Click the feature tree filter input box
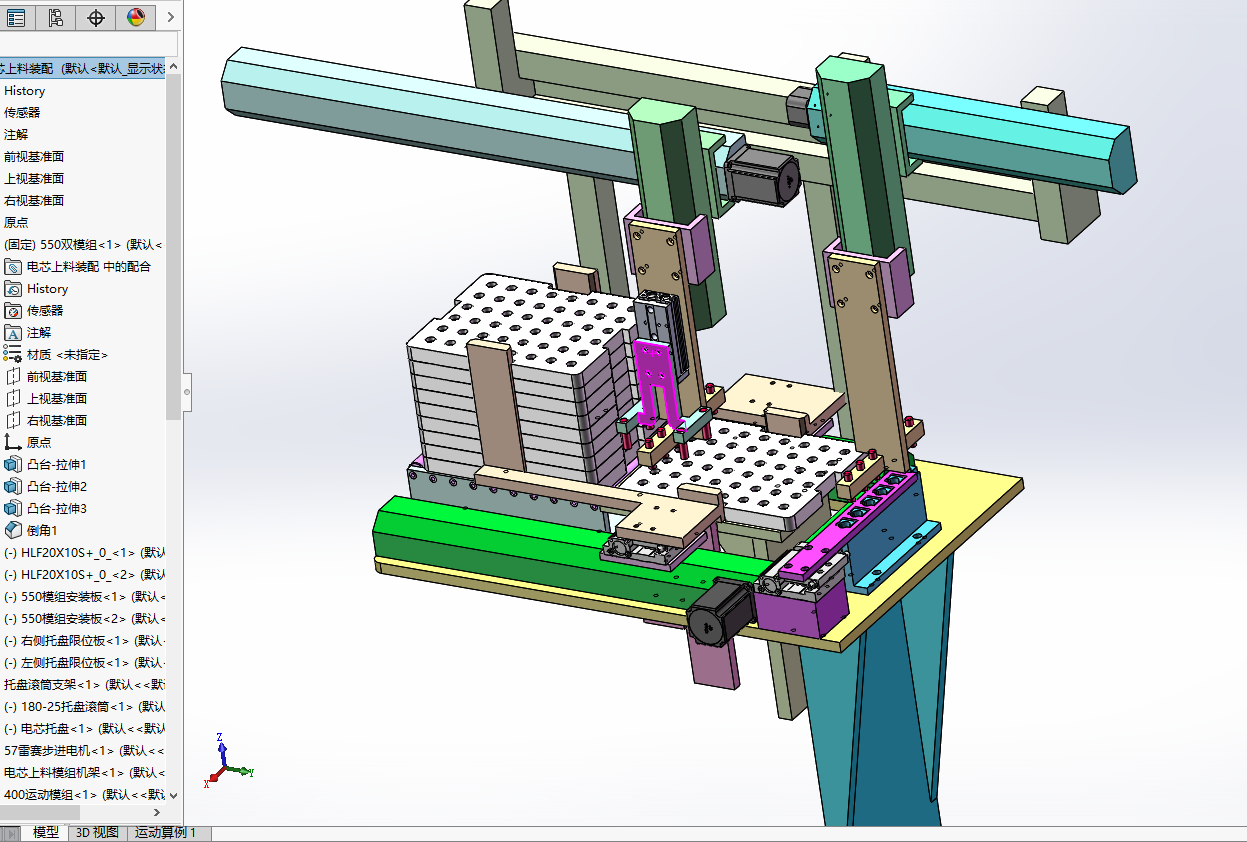Image resolution: width=1247 pixels, height=842 pixels. (88, 44)
